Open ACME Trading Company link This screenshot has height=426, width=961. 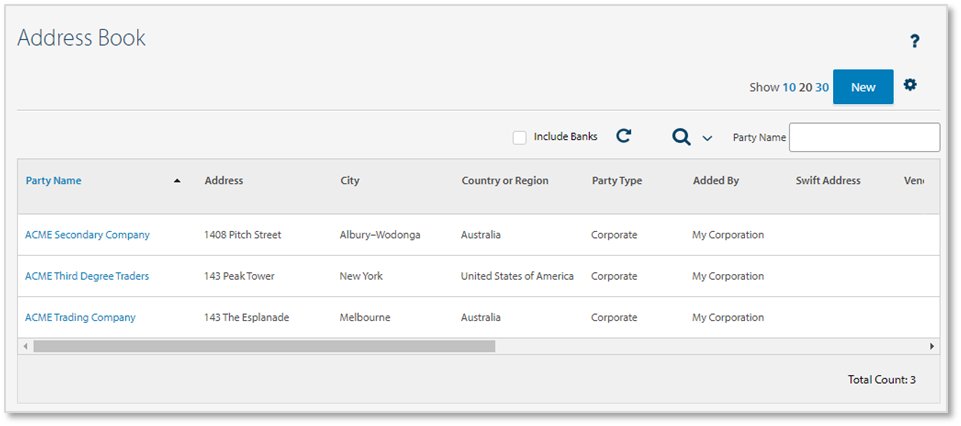80,317
